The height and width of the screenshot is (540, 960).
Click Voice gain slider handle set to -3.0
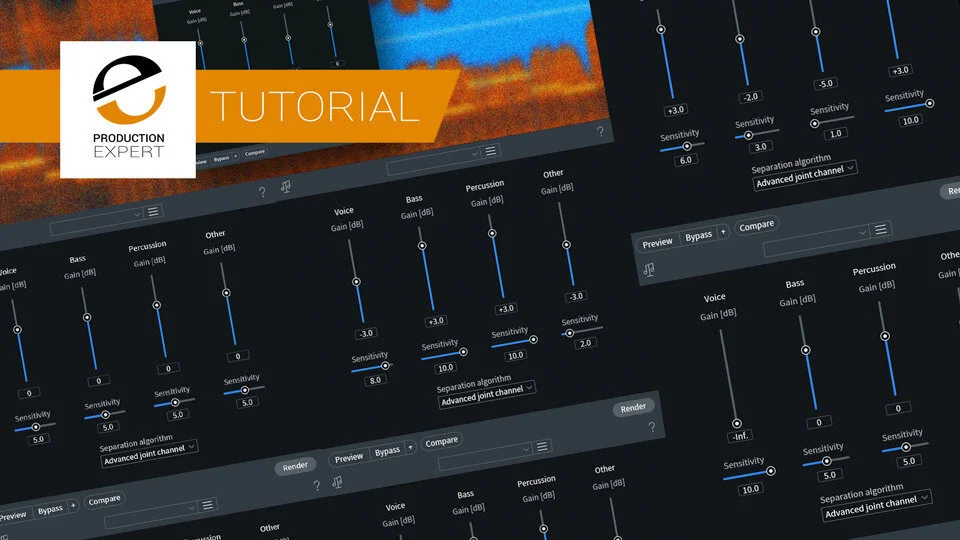(356, 282)
